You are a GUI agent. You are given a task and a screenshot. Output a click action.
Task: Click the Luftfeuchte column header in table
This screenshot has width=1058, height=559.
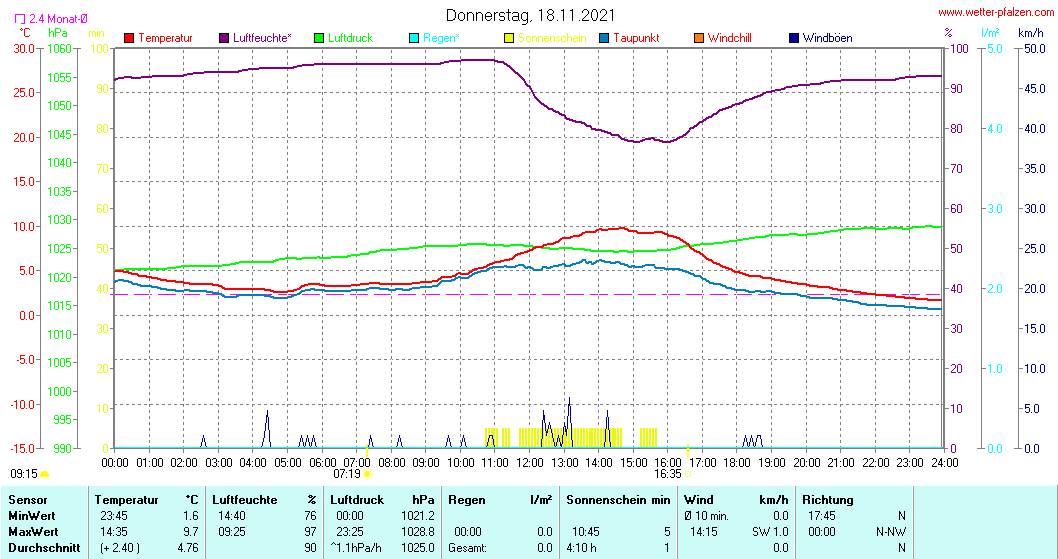245,500
